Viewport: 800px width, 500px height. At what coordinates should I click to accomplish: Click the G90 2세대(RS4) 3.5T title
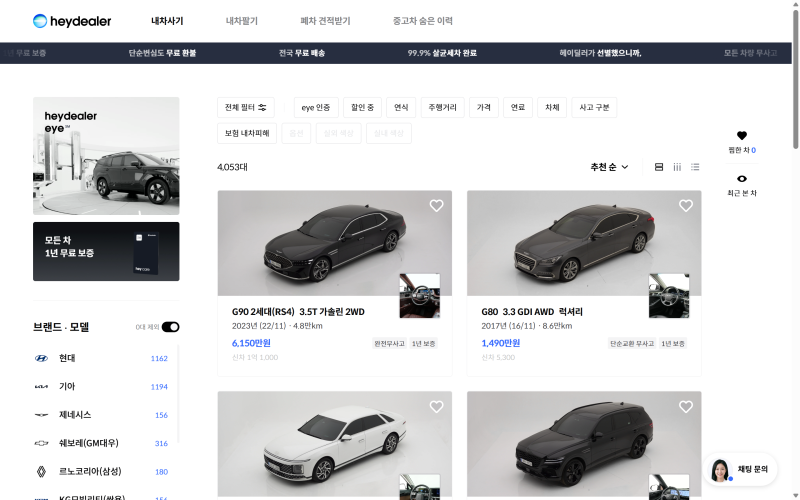pyautogui.click(x=298, y=312)
